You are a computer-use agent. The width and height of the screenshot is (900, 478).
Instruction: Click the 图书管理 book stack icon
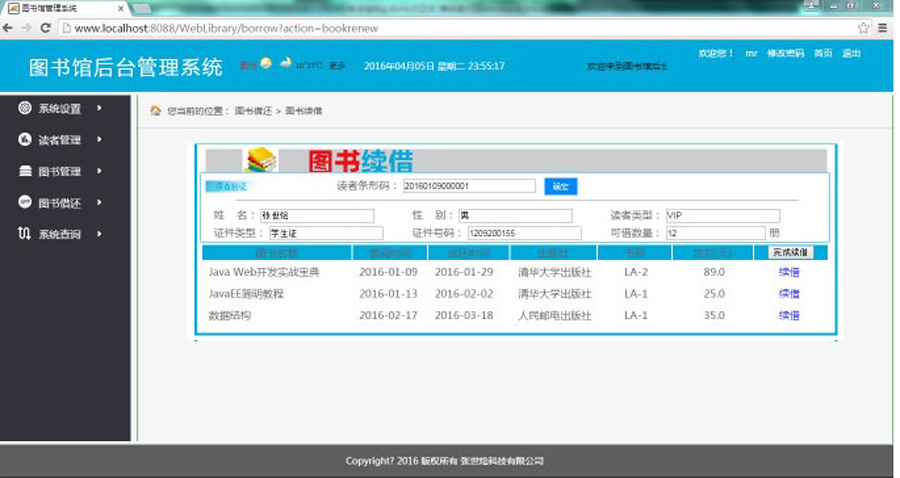25,171
